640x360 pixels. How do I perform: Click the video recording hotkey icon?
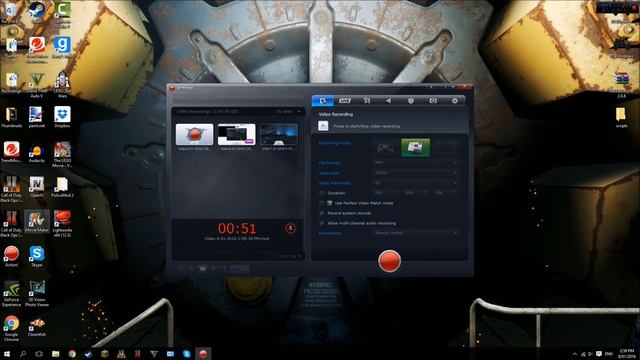coord(323,126)
